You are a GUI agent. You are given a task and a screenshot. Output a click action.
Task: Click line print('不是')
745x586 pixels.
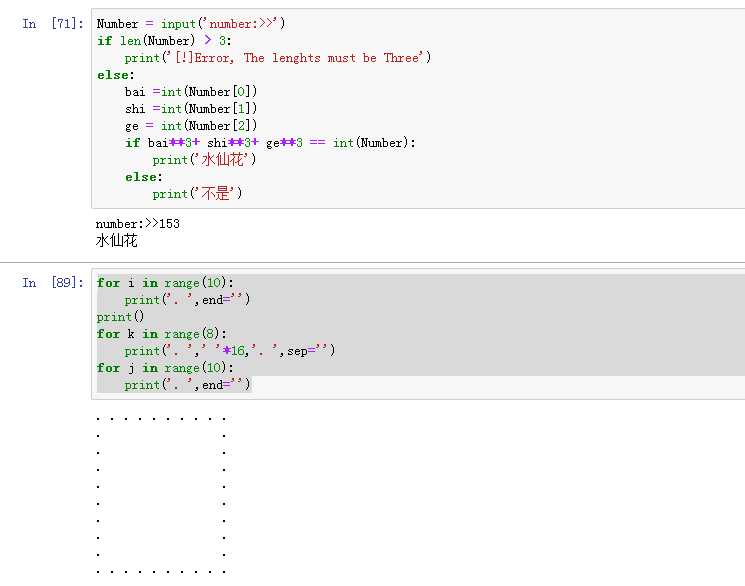pyautogui.click(x=197, y=193)
